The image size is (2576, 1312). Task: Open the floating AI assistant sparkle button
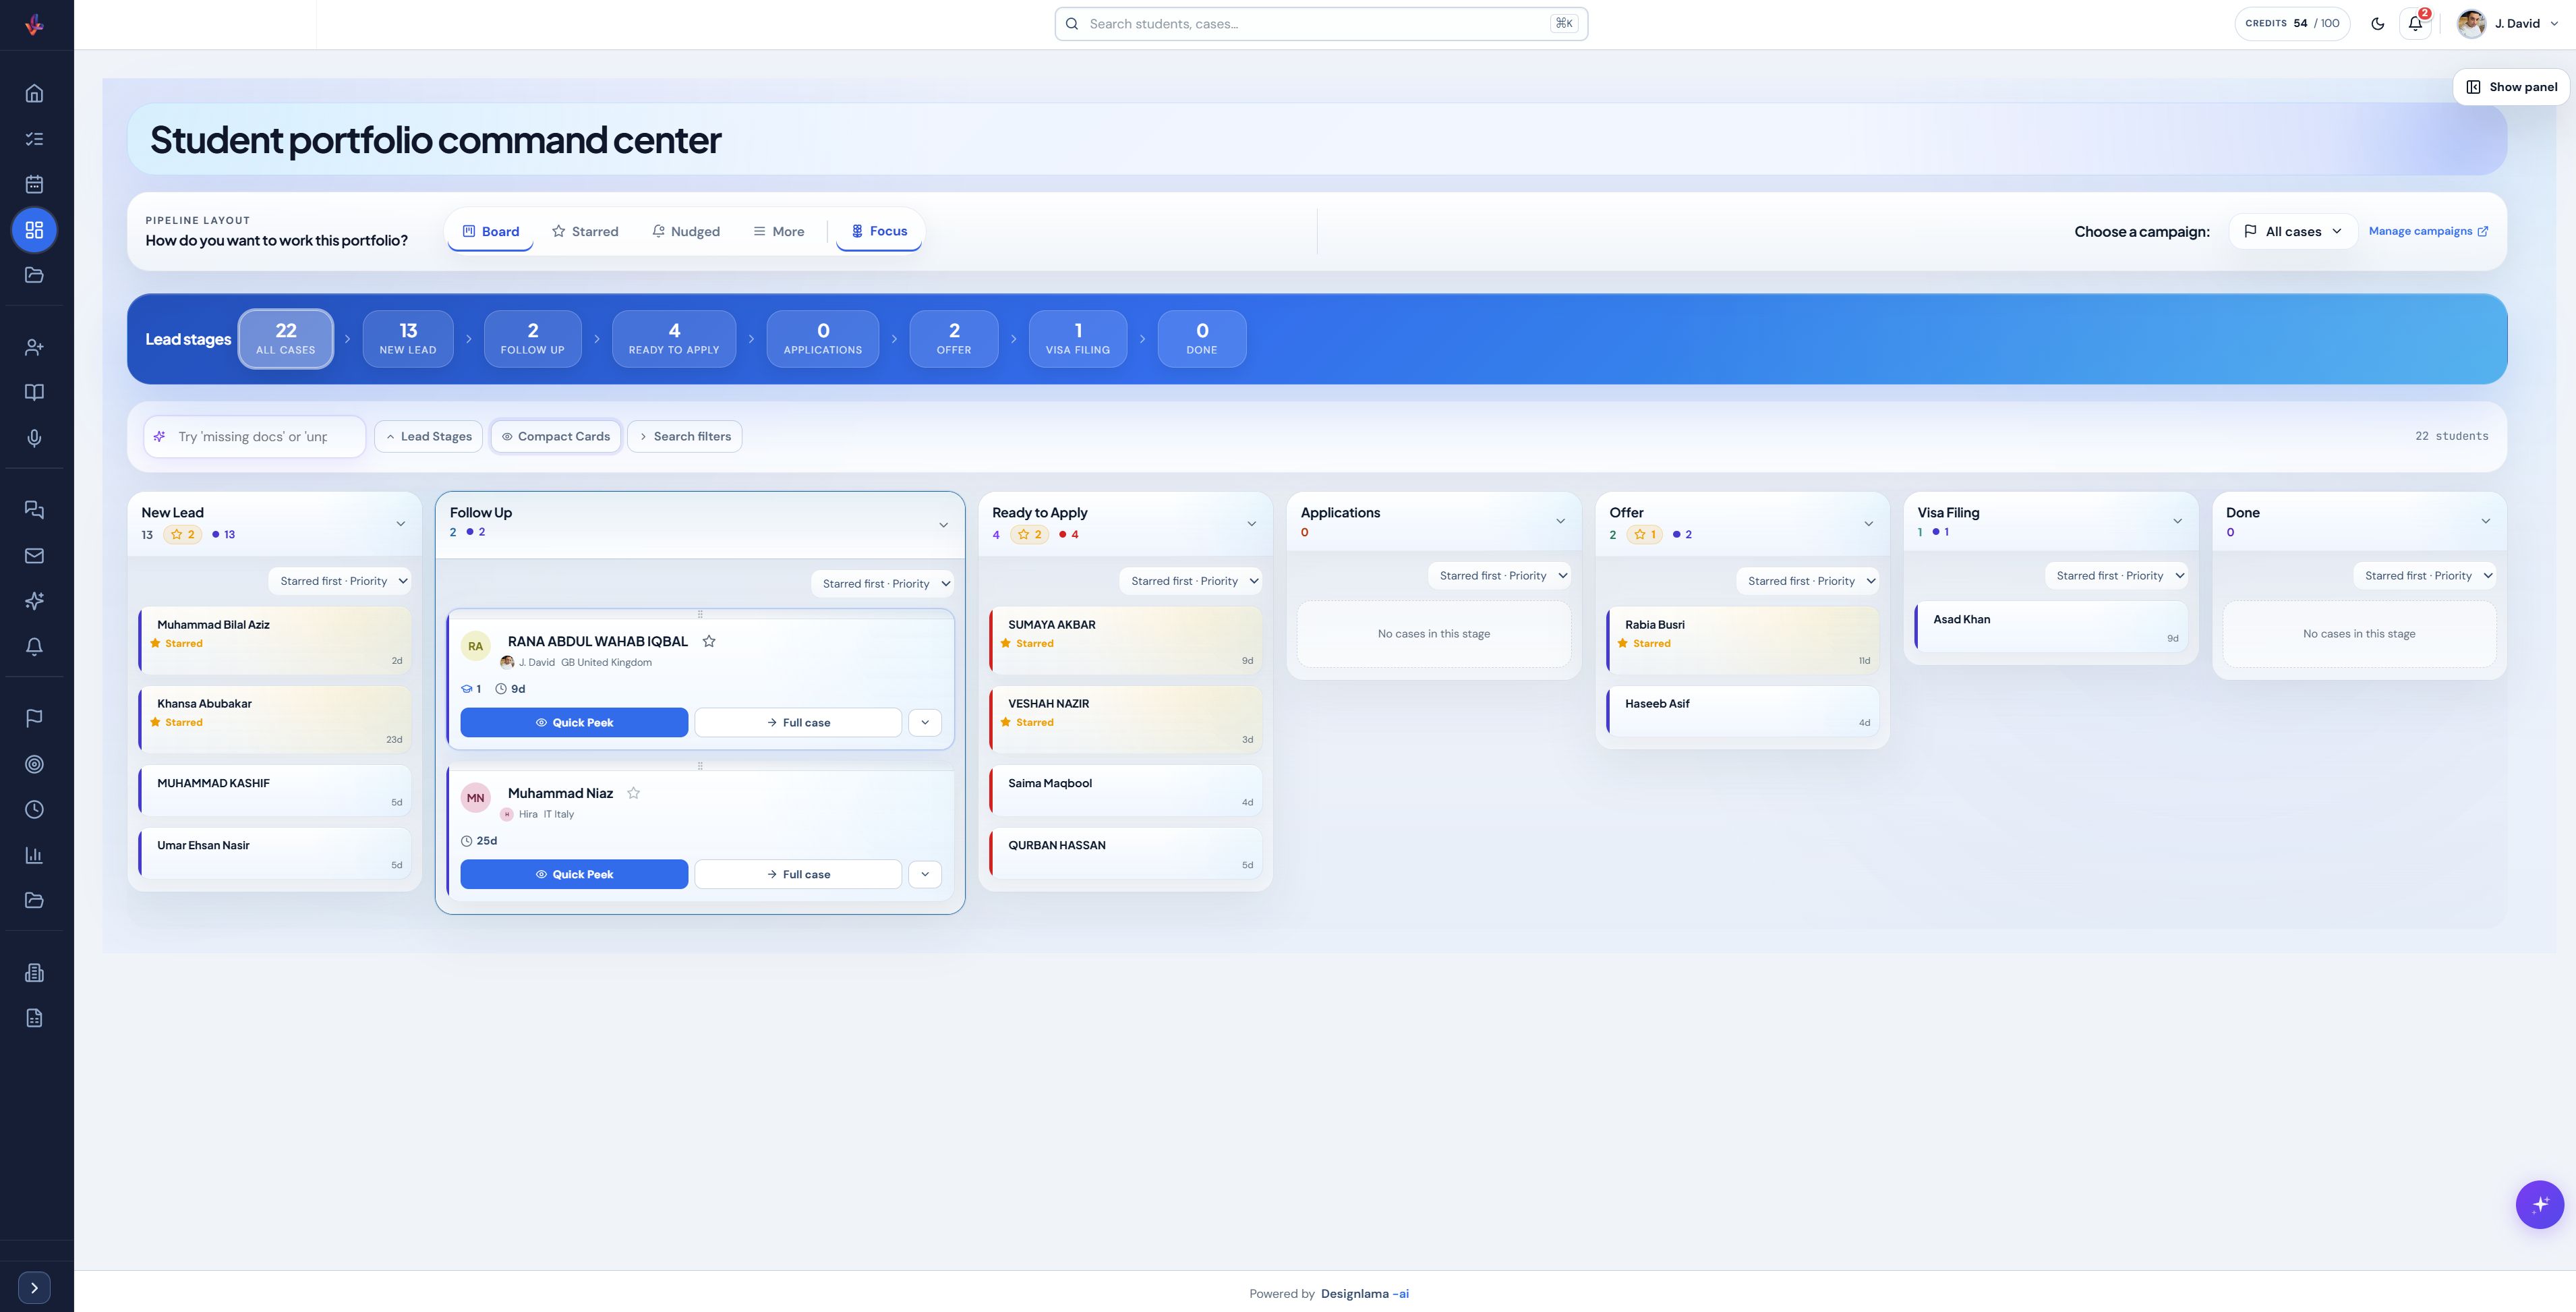pyautogui.click(x=2540, y=1205)
